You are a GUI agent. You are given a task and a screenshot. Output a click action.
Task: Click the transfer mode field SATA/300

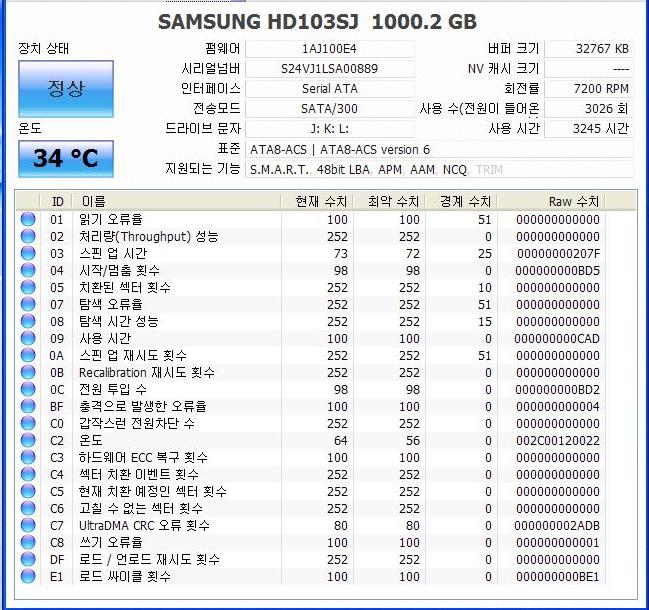click(329, 108)
